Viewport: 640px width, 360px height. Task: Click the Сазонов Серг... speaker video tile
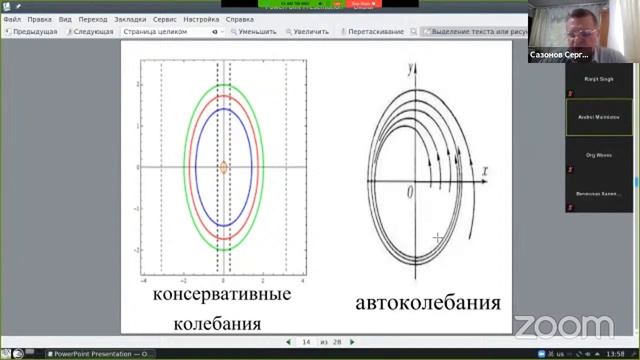click(x=584, y=31)
